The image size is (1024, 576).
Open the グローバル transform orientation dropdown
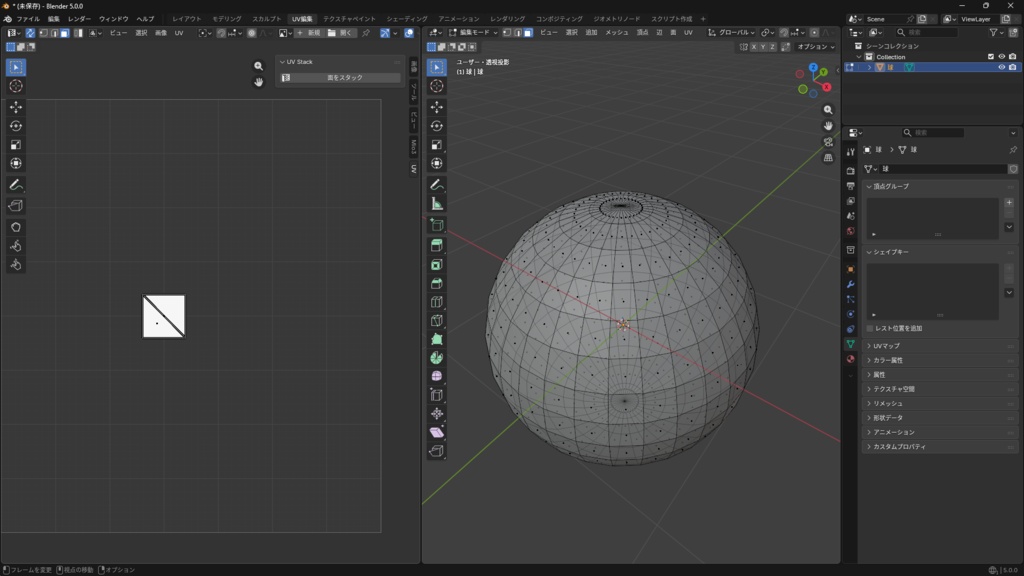(731, 33)
